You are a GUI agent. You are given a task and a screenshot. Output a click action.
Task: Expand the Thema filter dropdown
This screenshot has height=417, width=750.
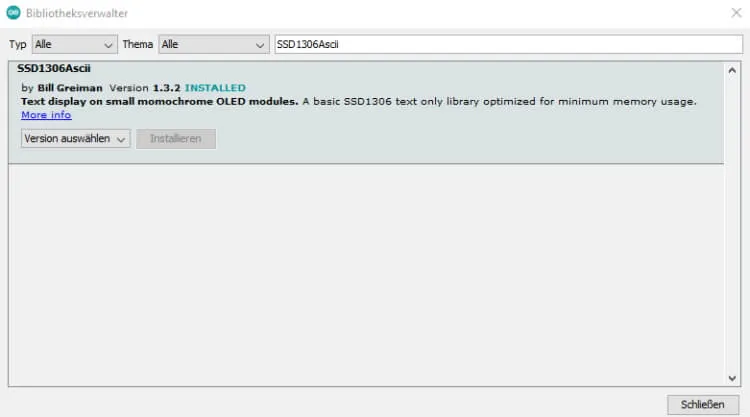pyautogui.click(x=213, y=45)
